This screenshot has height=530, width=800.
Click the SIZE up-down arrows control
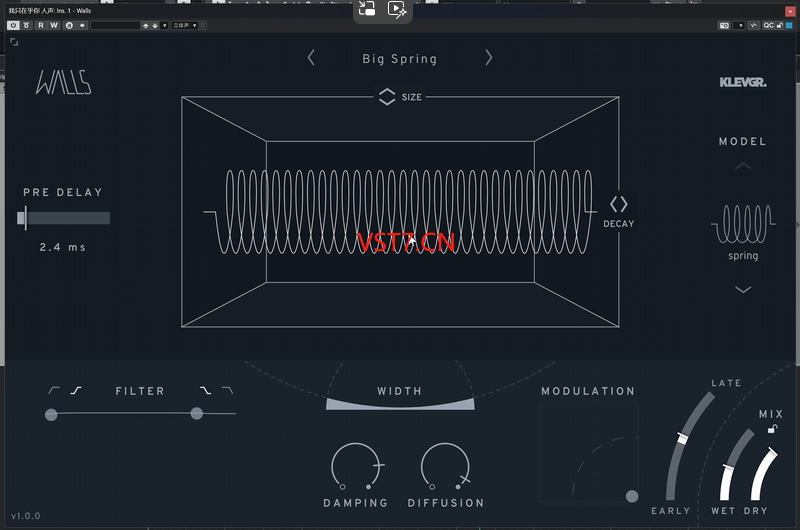(x=387, y=96)
